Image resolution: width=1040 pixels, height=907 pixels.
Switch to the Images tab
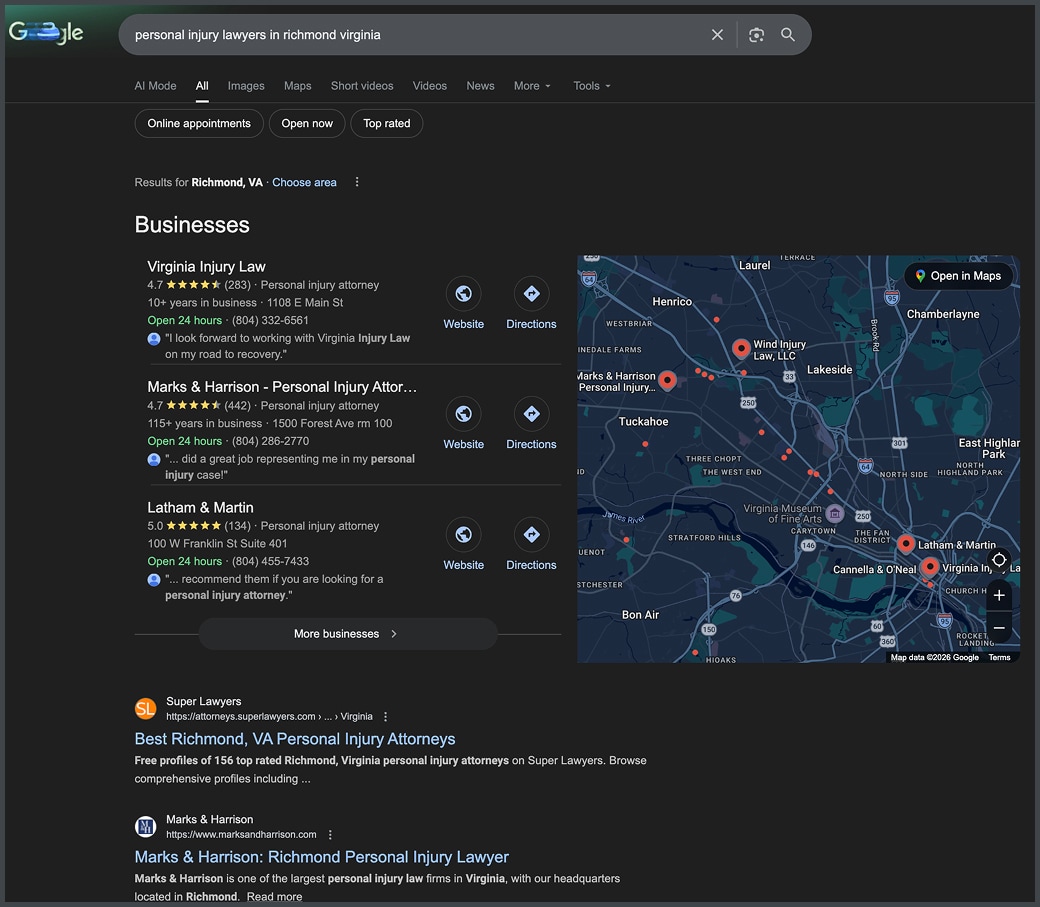[x=246, y=86]
